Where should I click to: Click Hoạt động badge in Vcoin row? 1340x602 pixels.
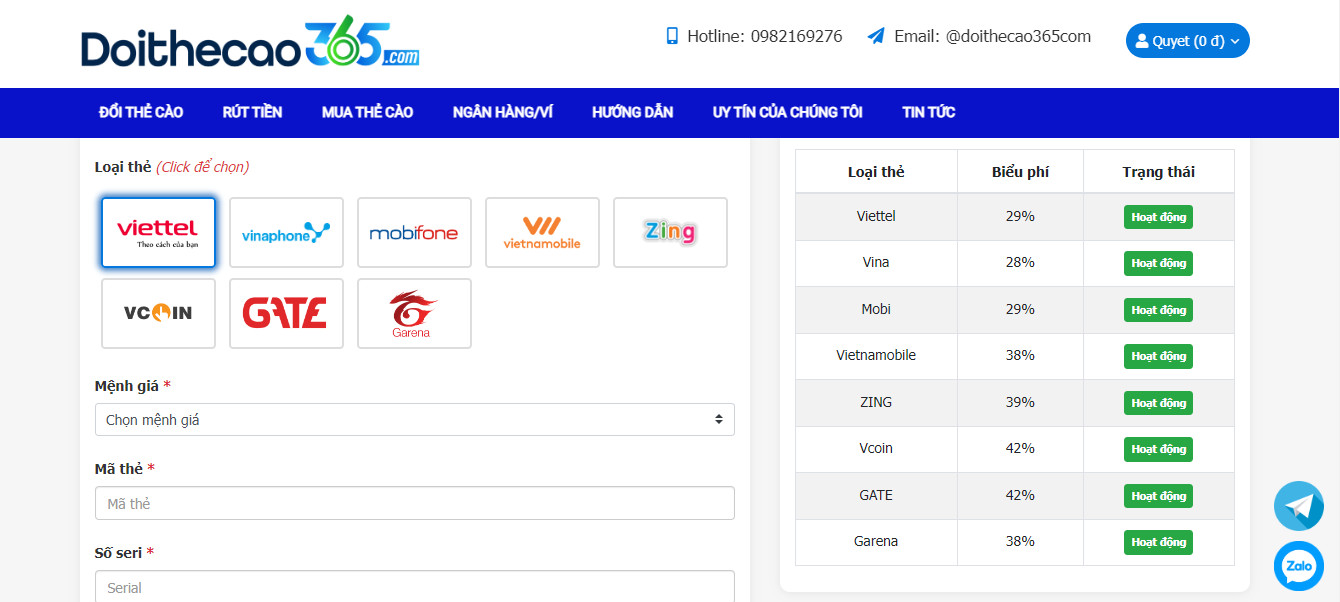(1158, 449)
